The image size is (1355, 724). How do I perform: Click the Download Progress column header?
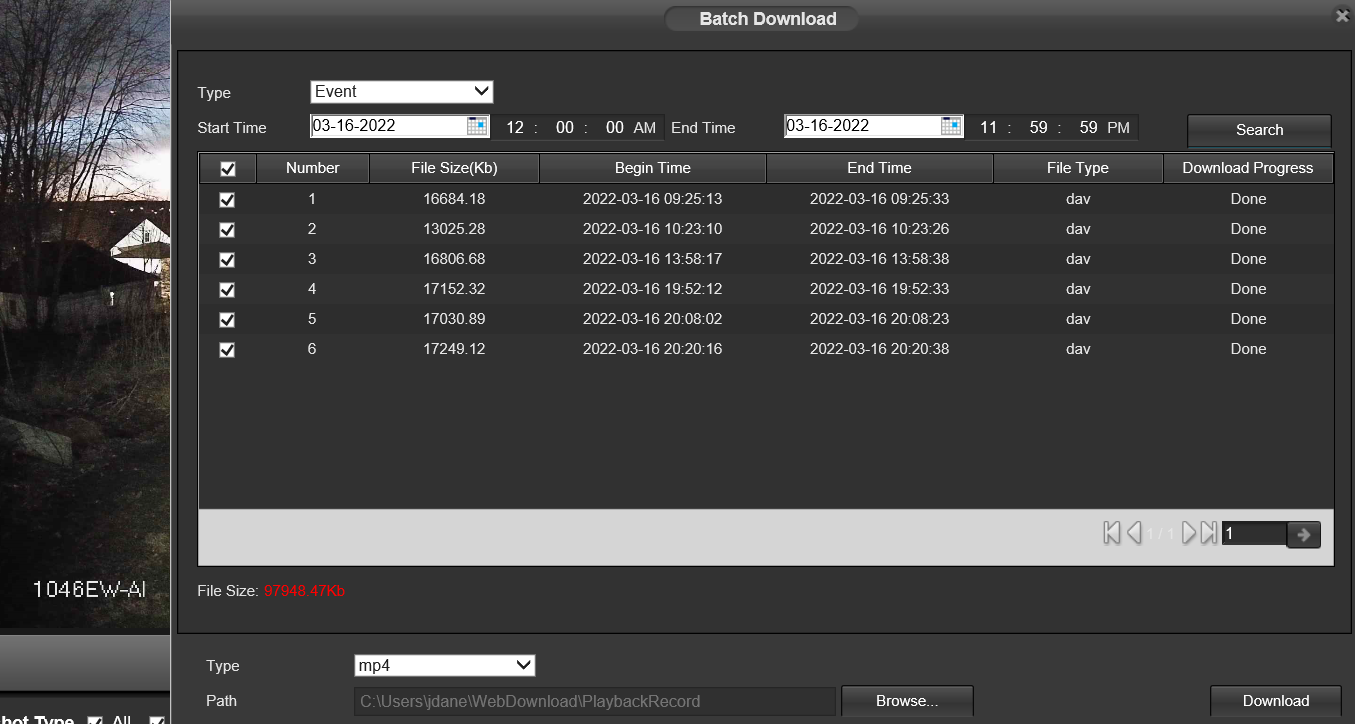coord(1248,168)
